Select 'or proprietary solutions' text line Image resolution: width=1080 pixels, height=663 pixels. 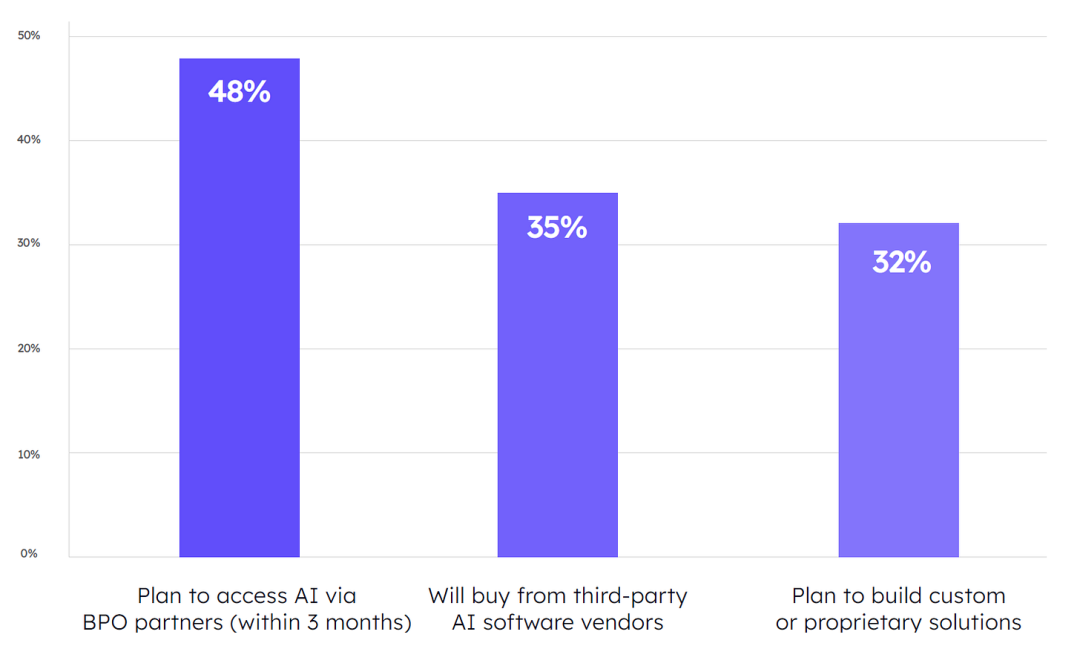pos(898,623)
